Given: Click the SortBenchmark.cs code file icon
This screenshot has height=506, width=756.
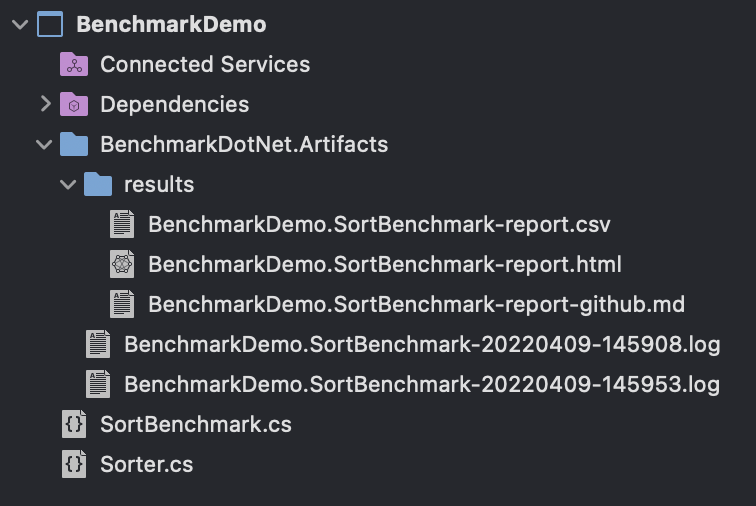Looking at the screenshot, I should 74,424.
